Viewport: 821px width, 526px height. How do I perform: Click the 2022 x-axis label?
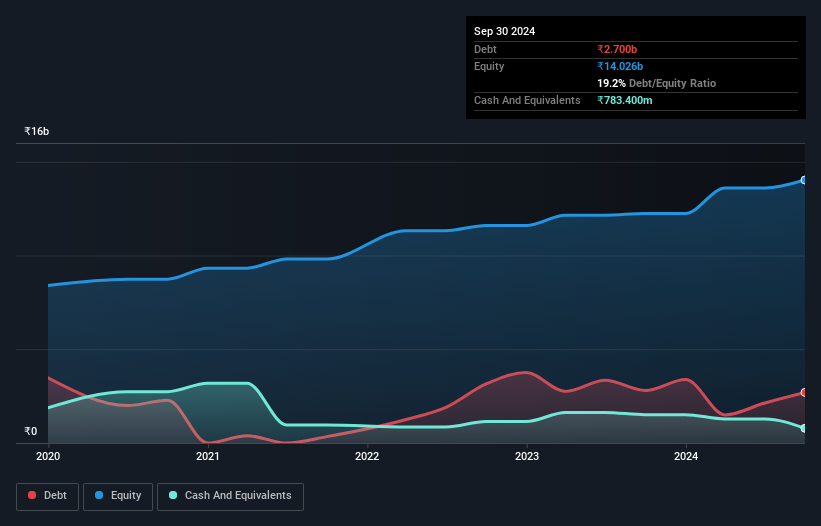(367, 456)
